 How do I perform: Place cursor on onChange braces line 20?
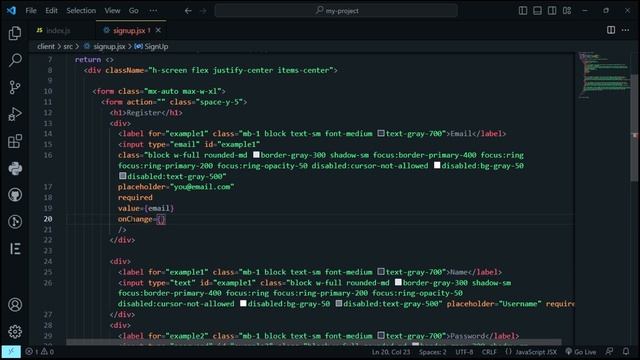coord(161,220)
